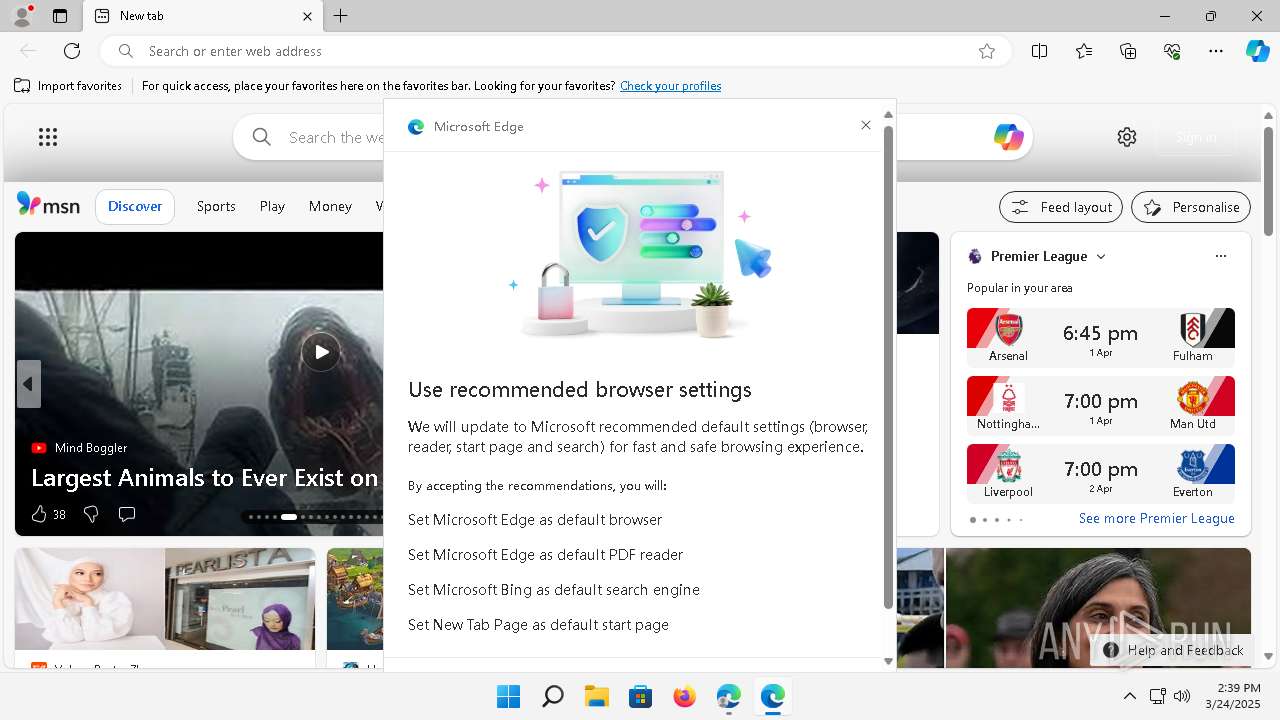Click the Personalise button

(x=1191, y=207)
